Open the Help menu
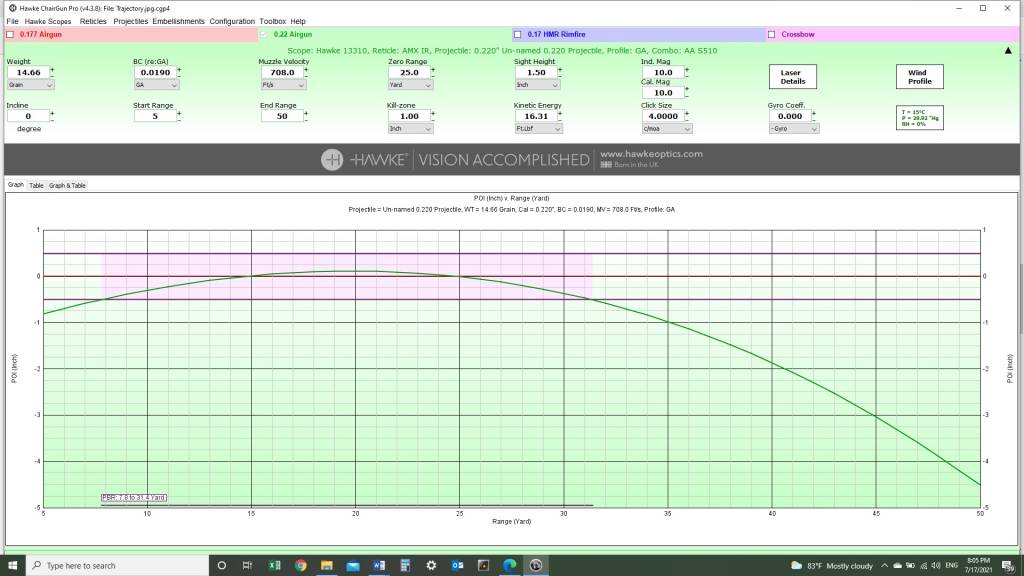Screen dimensions: 1024x576 pyautogui.click(x=298, y=22)
